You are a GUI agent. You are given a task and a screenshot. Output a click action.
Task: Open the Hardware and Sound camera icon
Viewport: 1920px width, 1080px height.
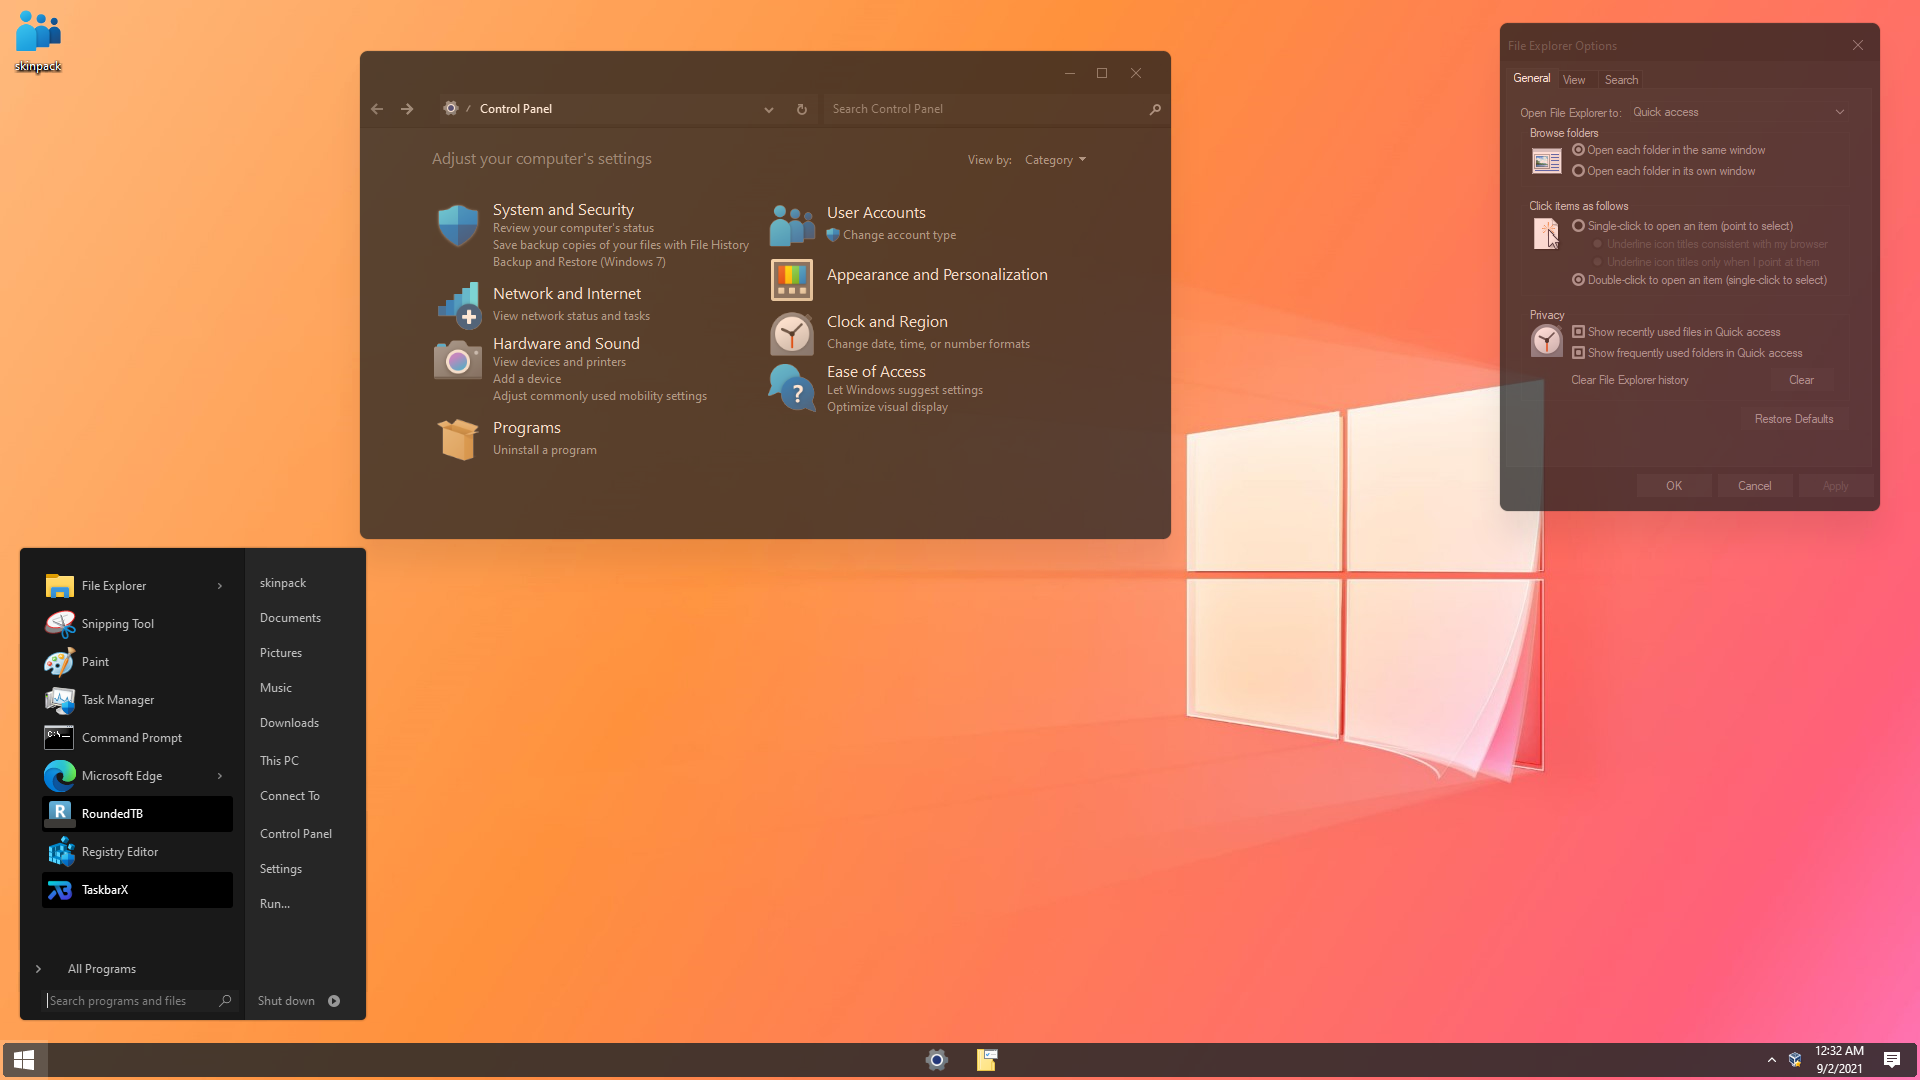pyautogui.click(x=458, y=360)
